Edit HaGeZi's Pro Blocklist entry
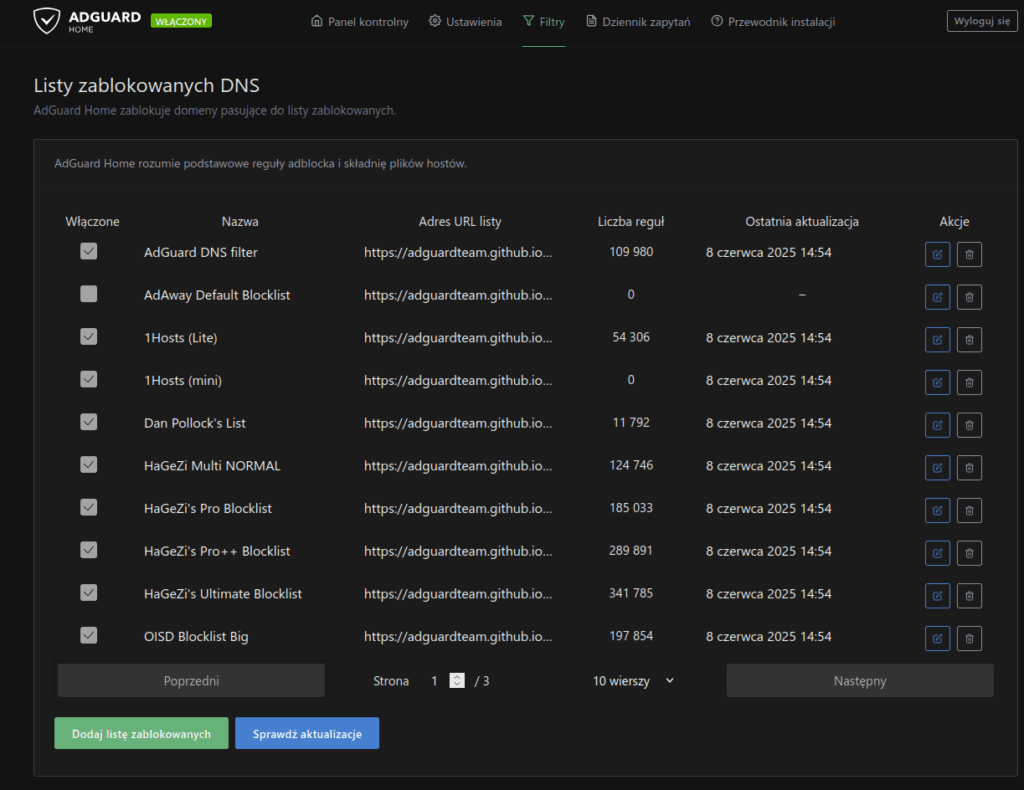 coord(937,511)
